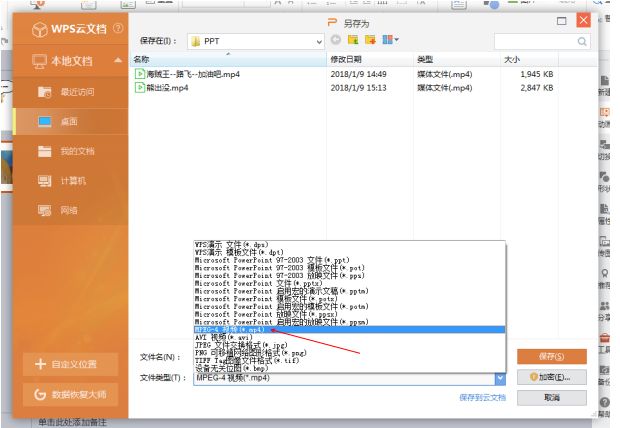Click the up-one-level folder icon
The height and width of the screenshot is (428, 620).
click(x=353, y=40)
